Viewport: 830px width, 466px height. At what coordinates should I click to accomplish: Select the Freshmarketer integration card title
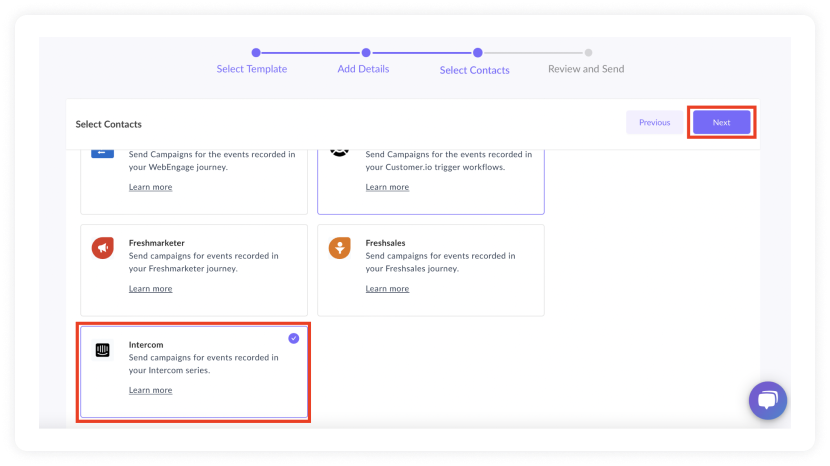coord(157,243)
